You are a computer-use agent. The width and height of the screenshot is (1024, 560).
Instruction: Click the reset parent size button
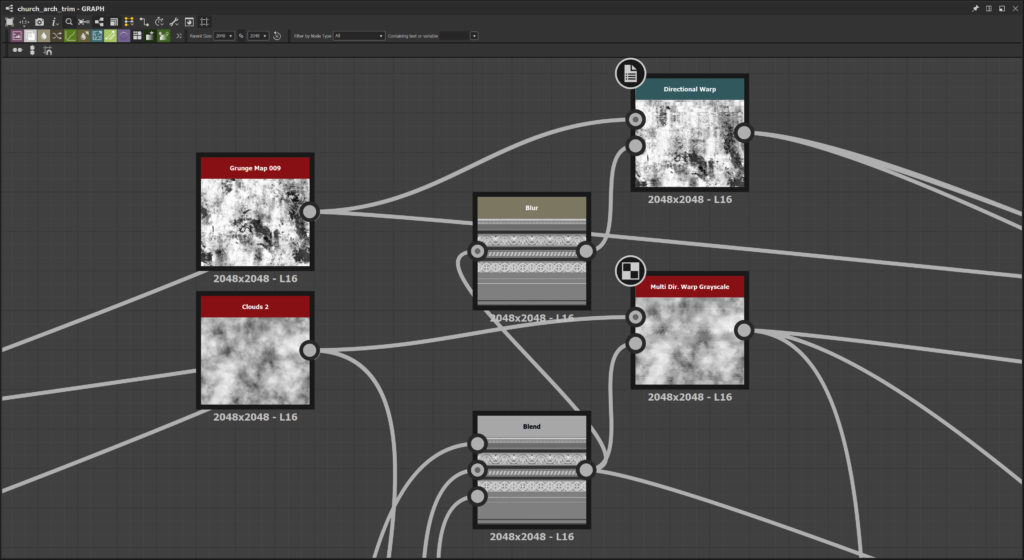(276, 36)
